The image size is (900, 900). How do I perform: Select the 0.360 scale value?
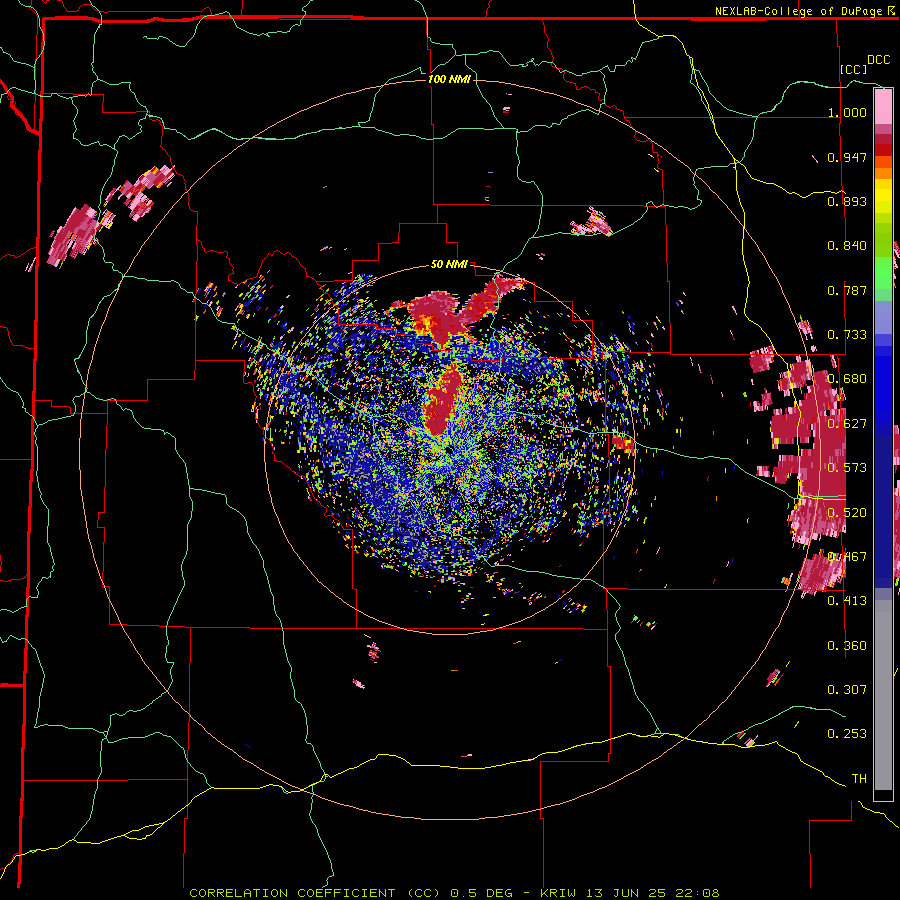pyautogui.click(x=847, y=646)
